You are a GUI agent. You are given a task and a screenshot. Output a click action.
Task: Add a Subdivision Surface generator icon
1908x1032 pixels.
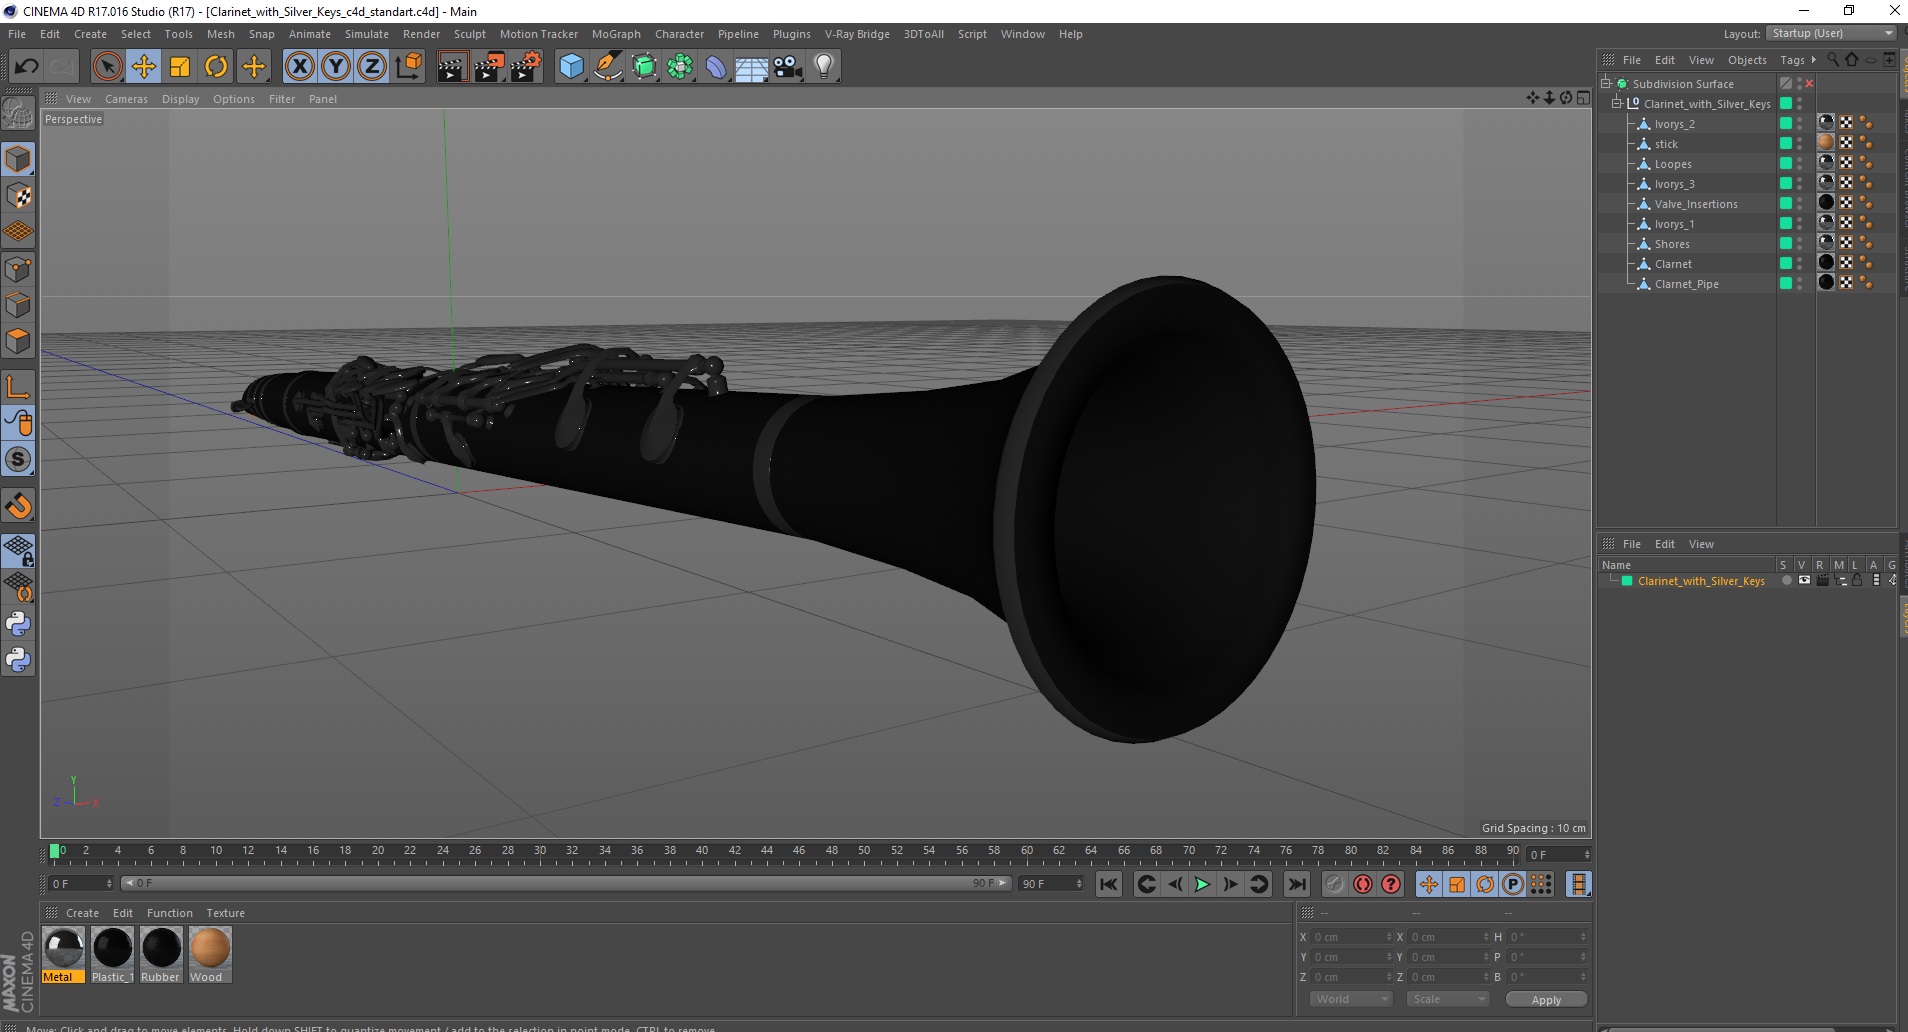point(644,67)
